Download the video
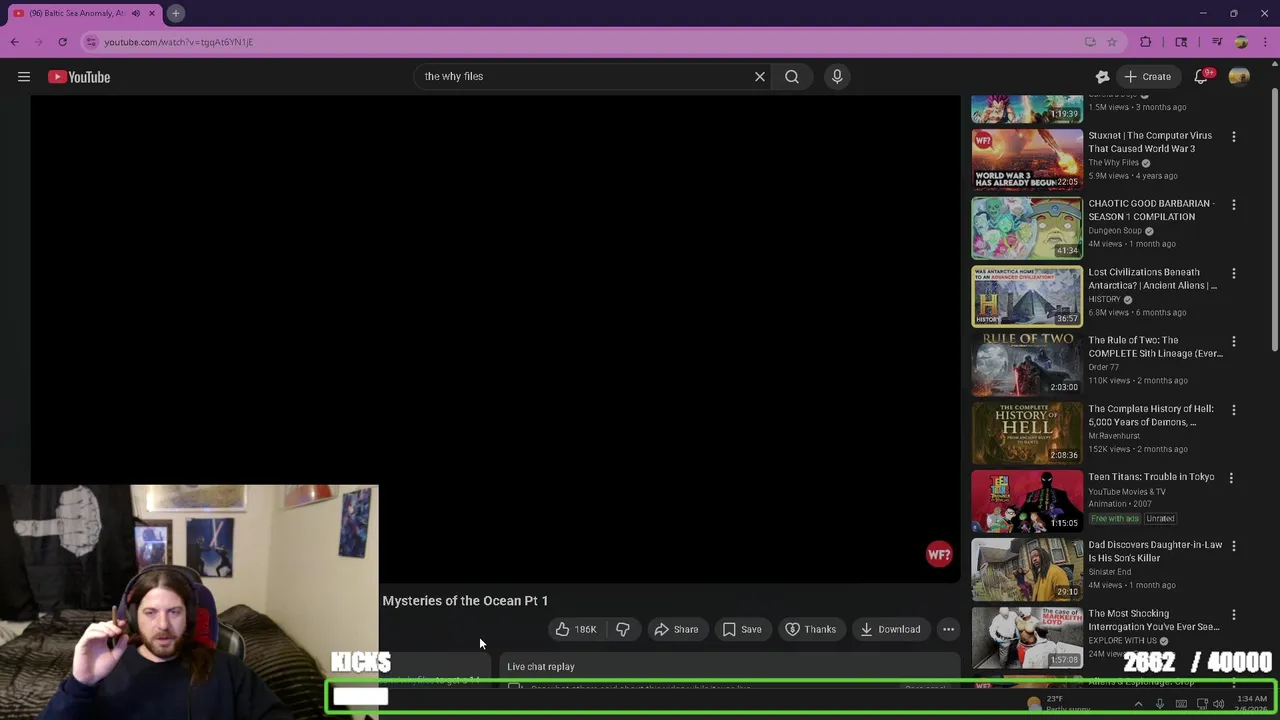Image resolution: width=1280 pixels, height=720 pixels. click(890, 629)
